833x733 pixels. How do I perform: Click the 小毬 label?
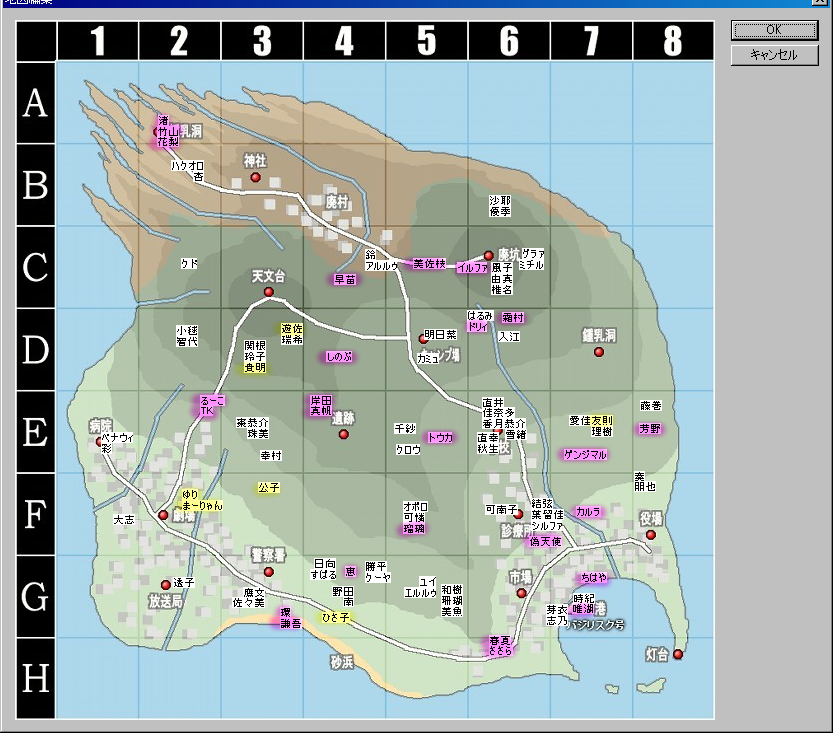click(187, 331)
